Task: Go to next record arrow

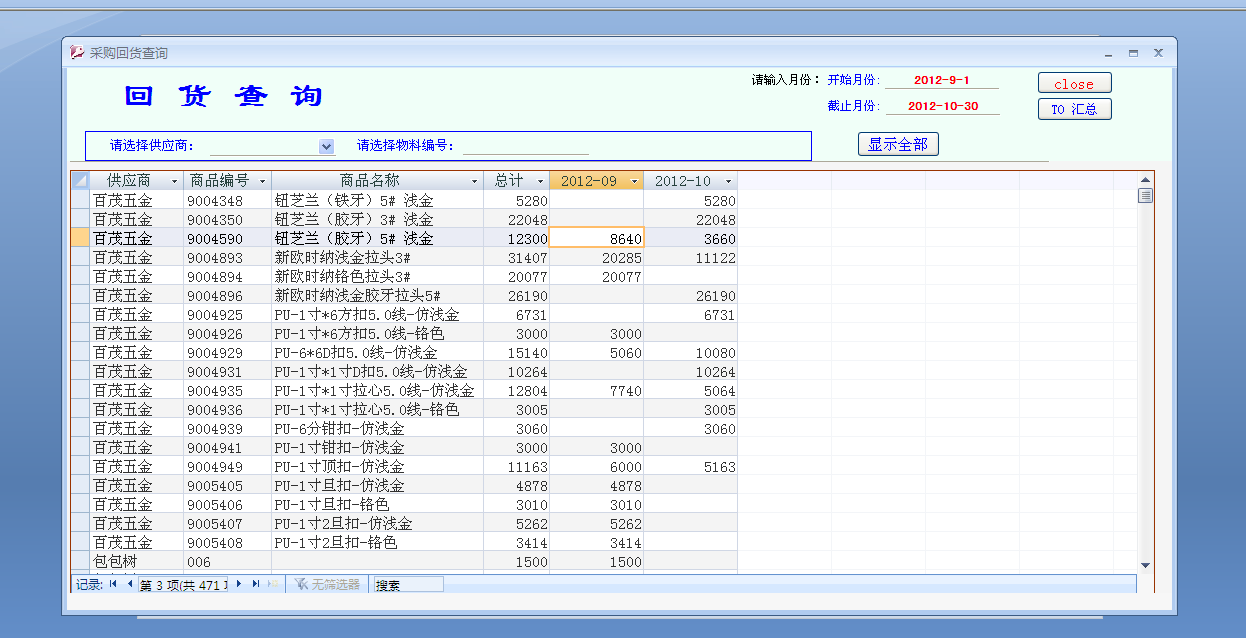Action: point(239,584)
